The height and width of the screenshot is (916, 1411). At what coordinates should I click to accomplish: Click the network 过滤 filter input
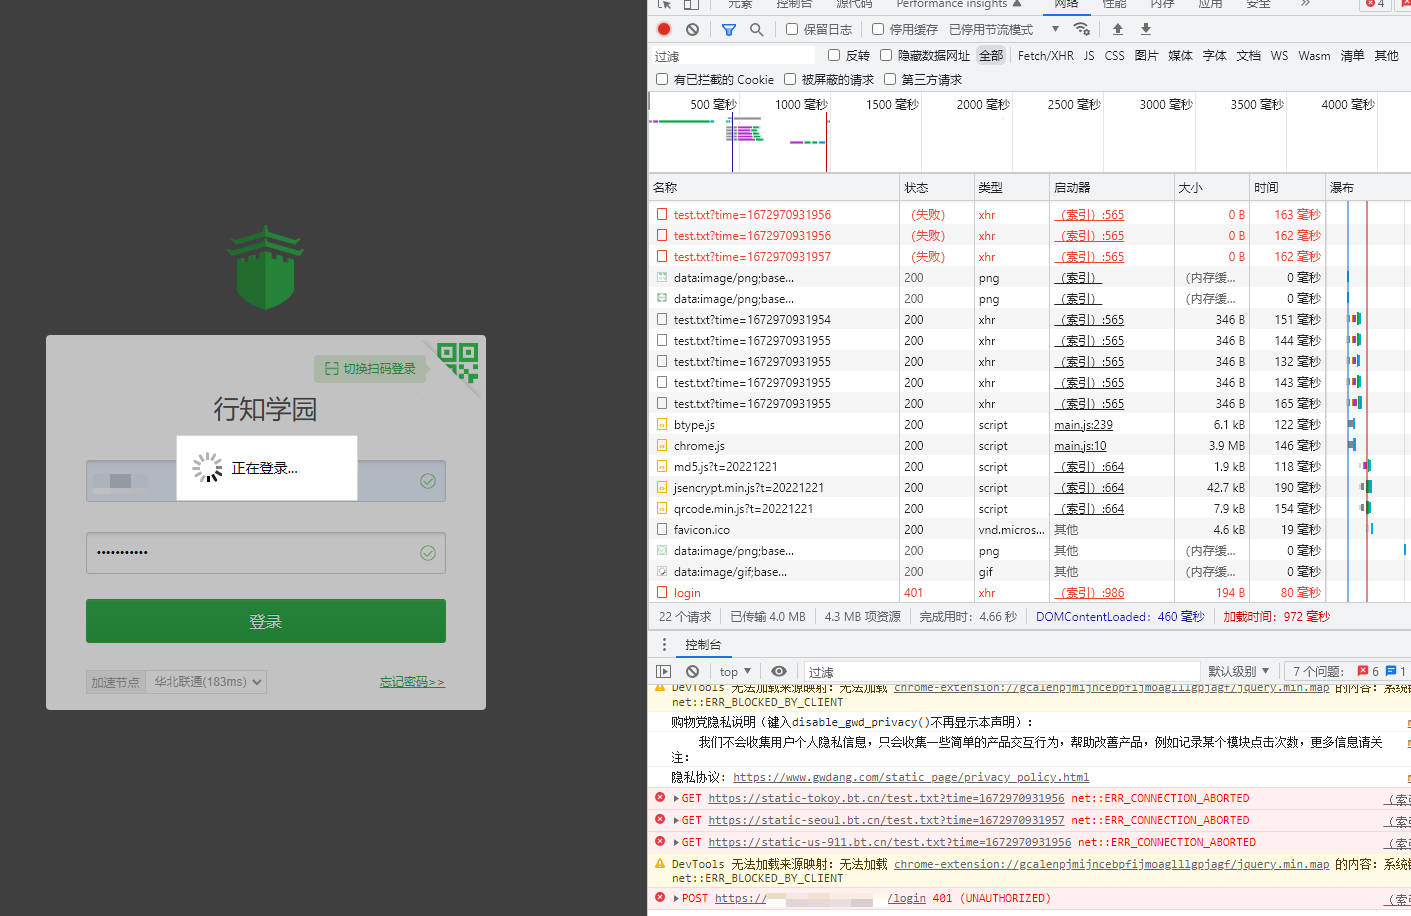[x=735, y=56]
